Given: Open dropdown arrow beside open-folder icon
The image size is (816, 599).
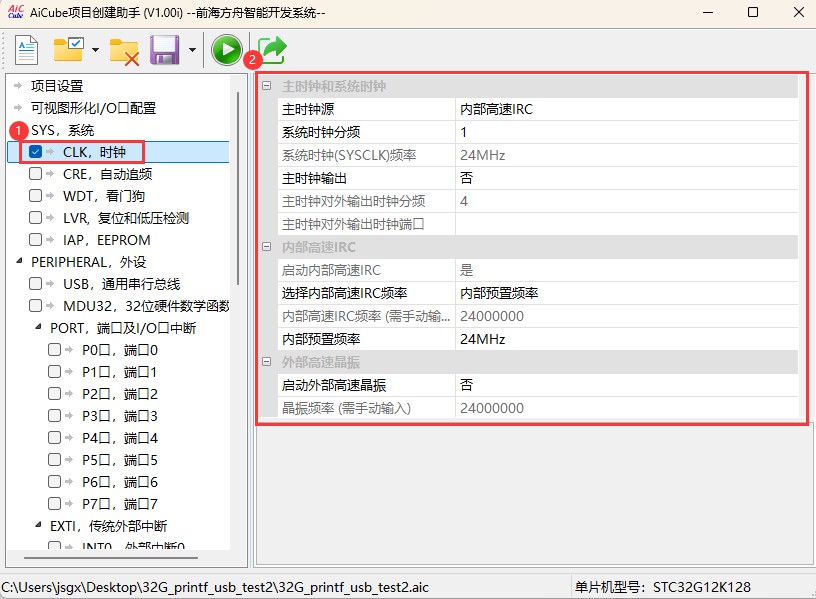Looking at the screenshot, I should pos(95,50).
